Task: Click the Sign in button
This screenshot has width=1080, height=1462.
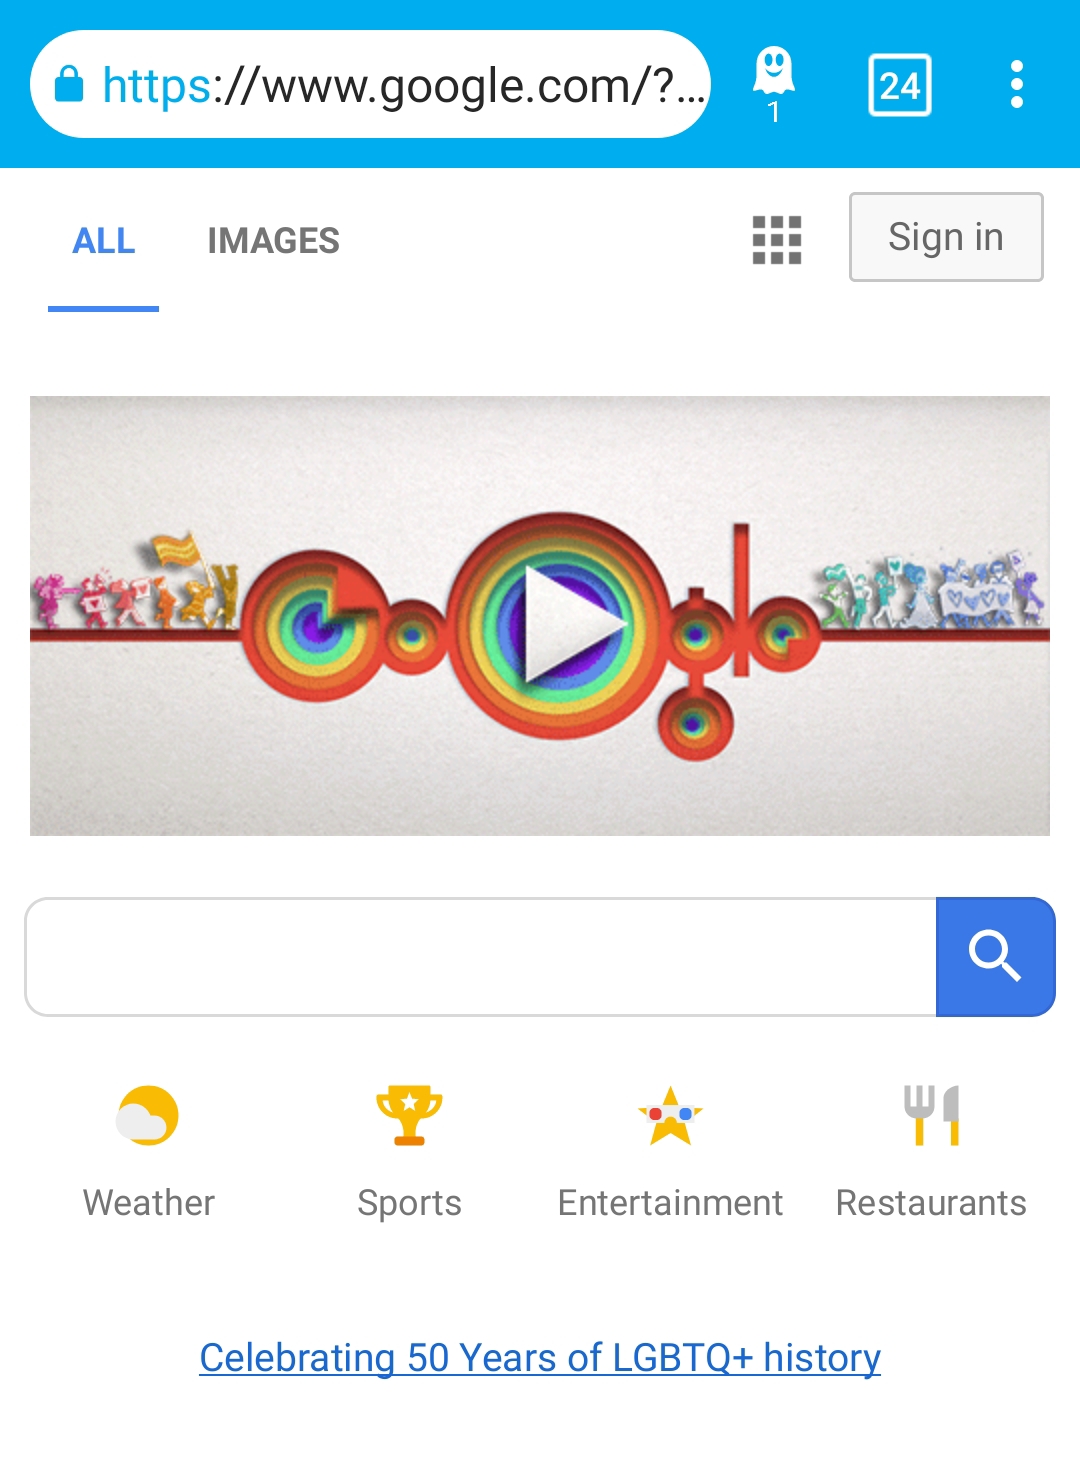Action: point(946,237)
